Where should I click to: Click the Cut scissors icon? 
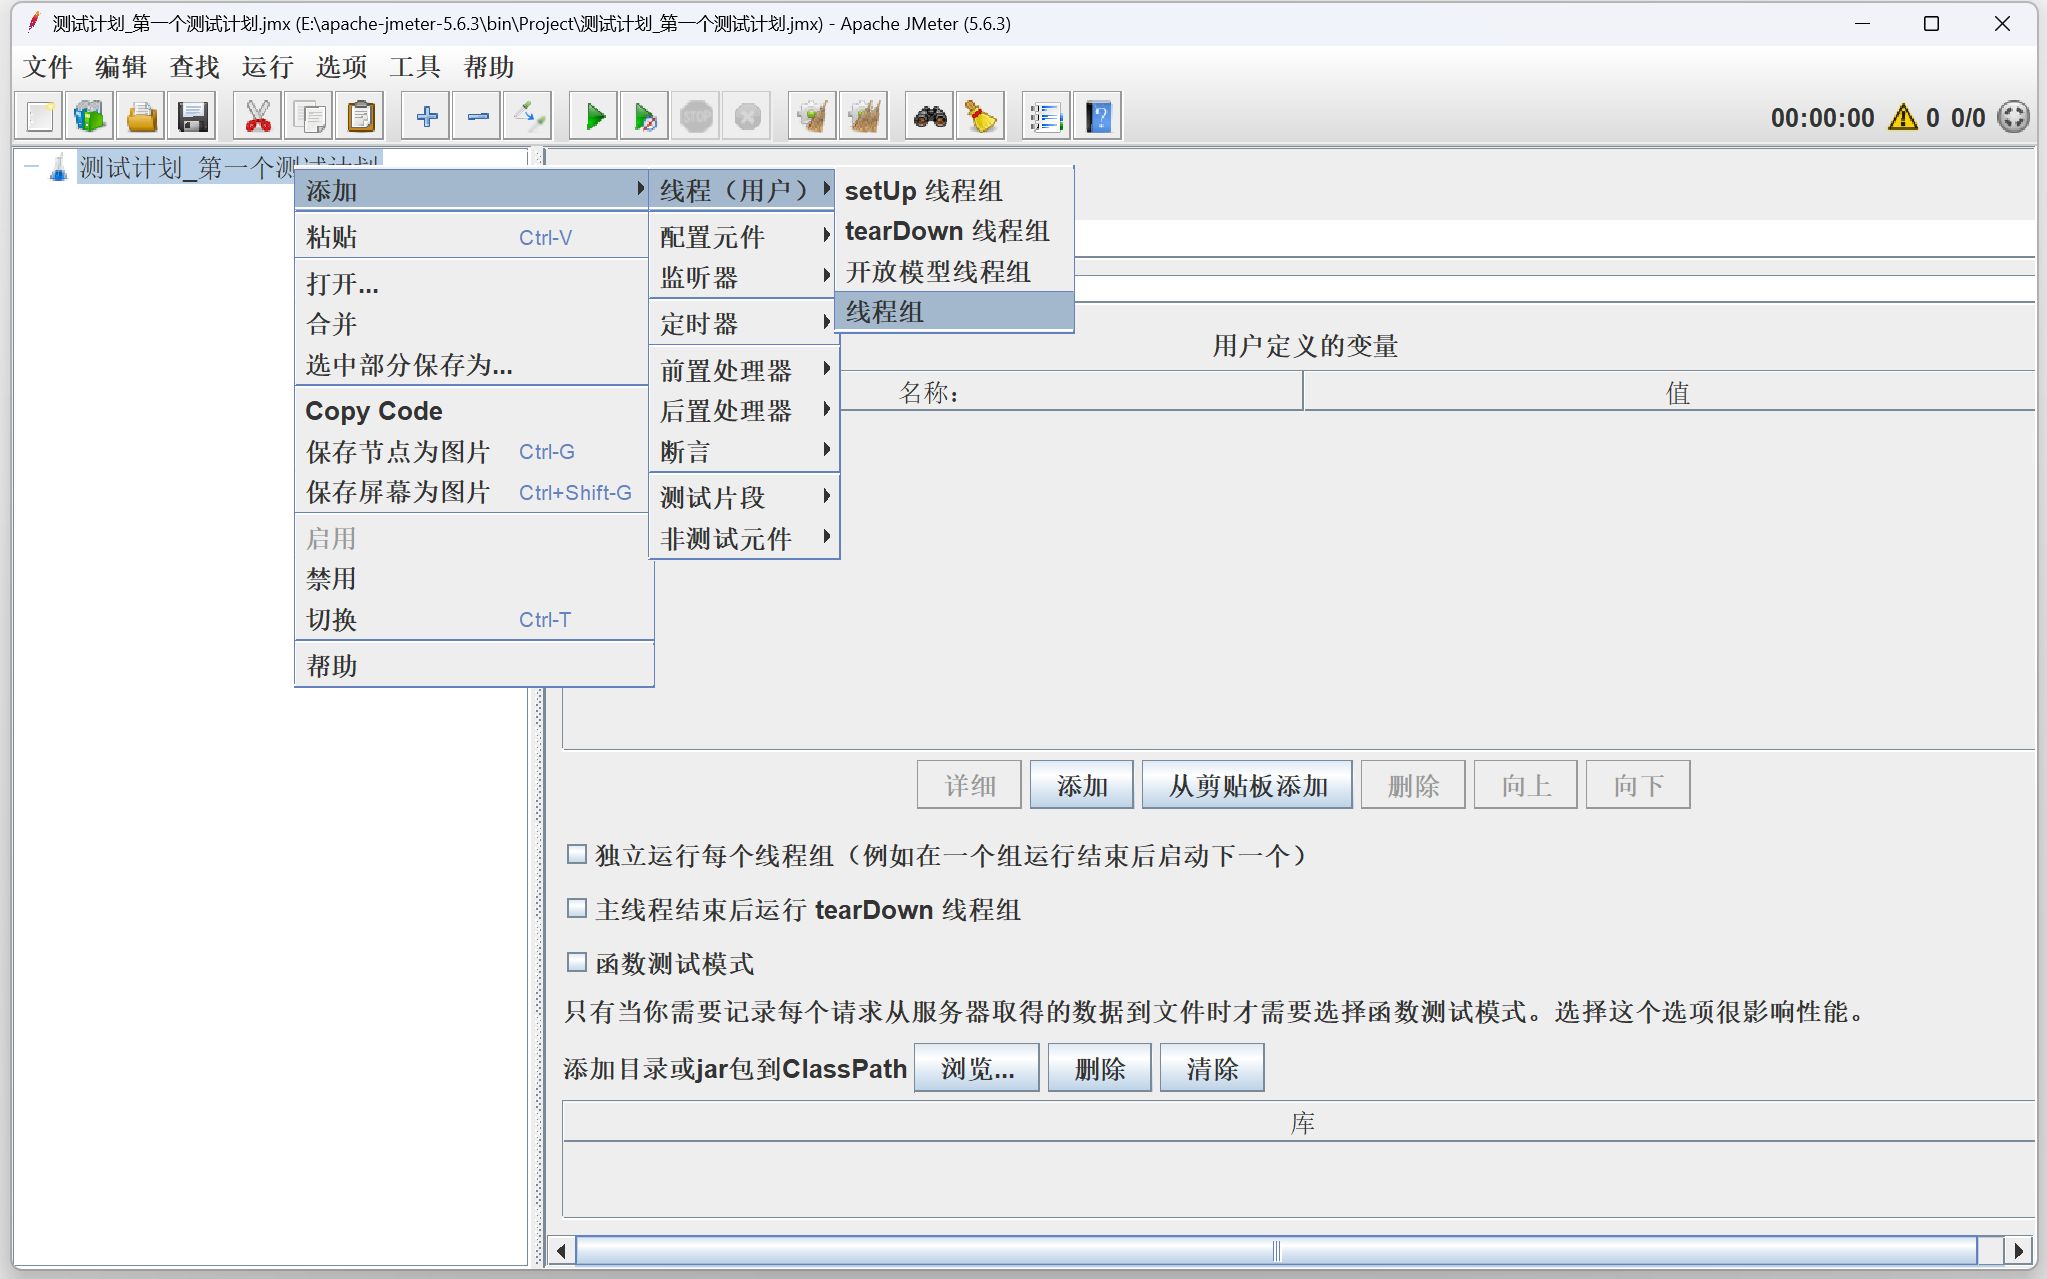[x=258, y=117]
